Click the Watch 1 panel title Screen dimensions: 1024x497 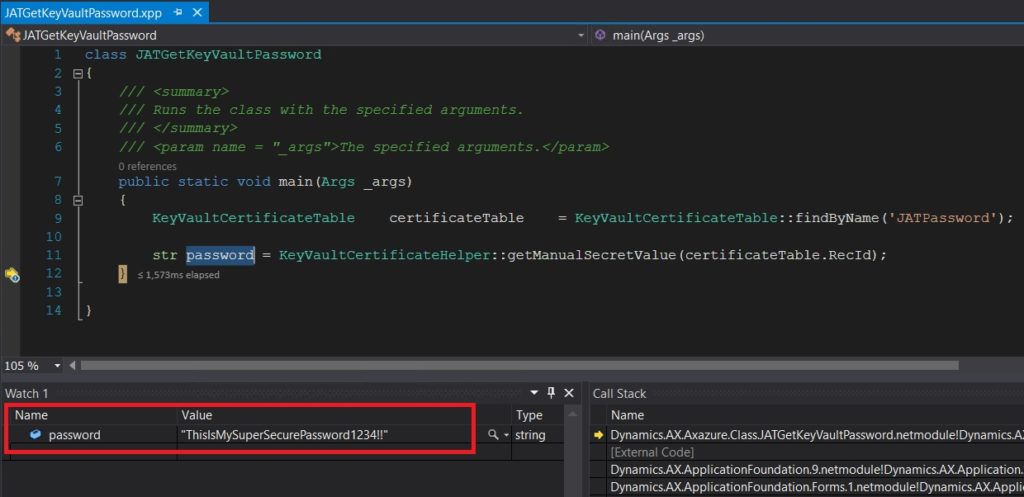click(27, 393)
